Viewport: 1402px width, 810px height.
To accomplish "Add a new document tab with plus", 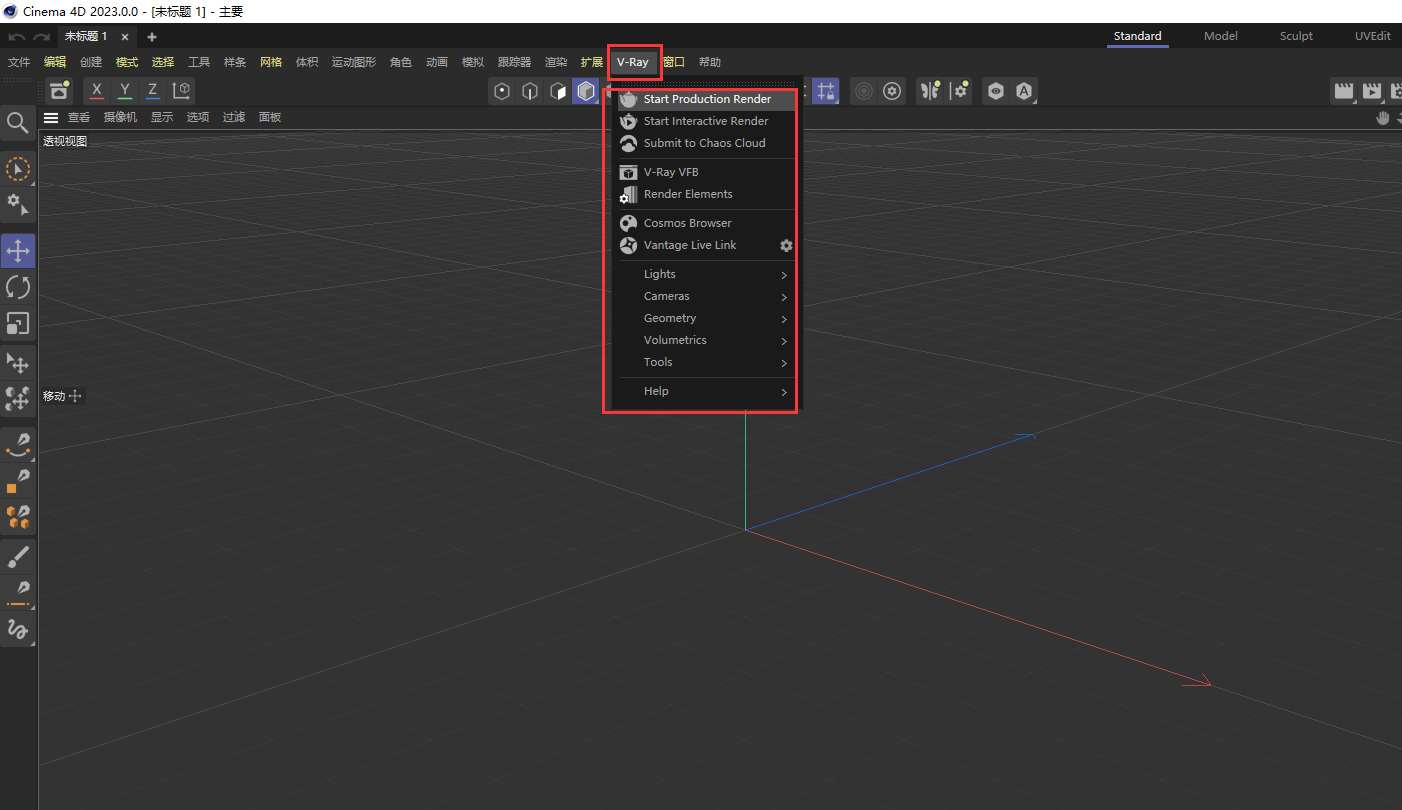I will (152, 37).
